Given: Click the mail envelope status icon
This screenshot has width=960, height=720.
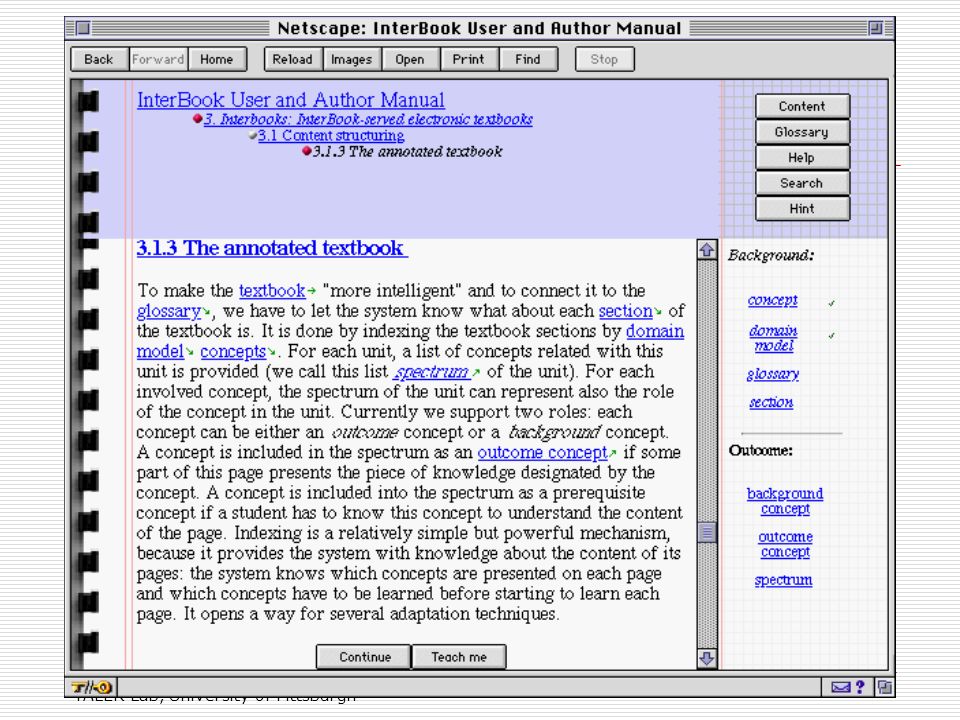Looking at the screenshot, I should (840, 687).
